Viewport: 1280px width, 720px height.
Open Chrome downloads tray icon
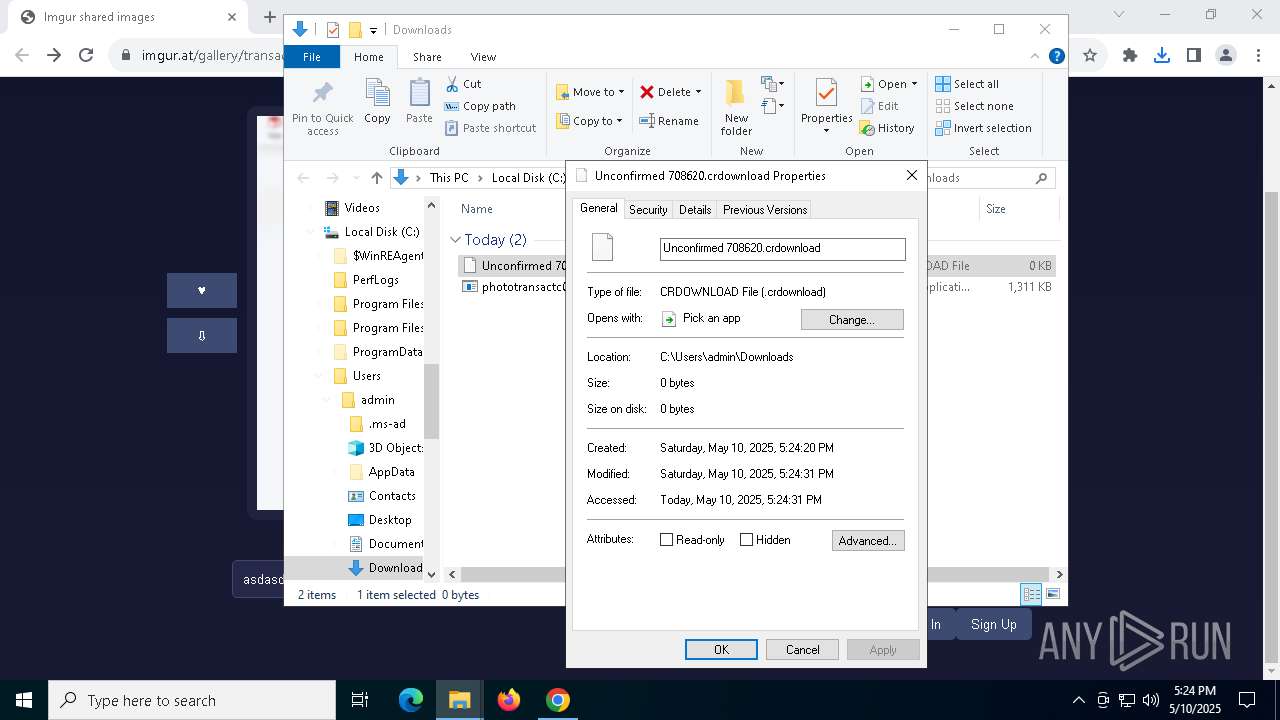pos(1162,55)
